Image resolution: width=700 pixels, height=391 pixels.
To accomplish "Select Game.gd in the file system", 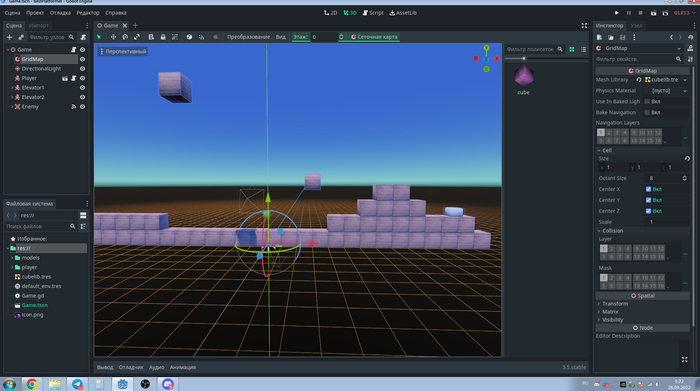I will pos(33,295).
